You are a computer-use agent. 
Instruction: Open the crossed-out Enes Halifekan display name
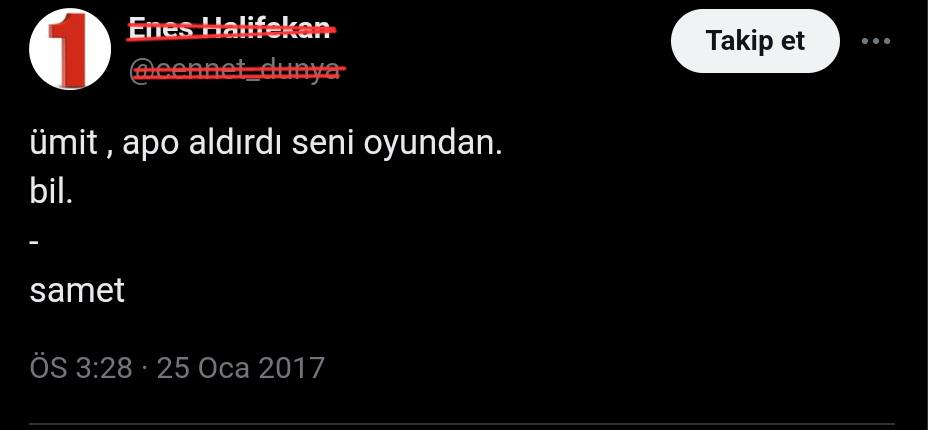coord(230,27)
